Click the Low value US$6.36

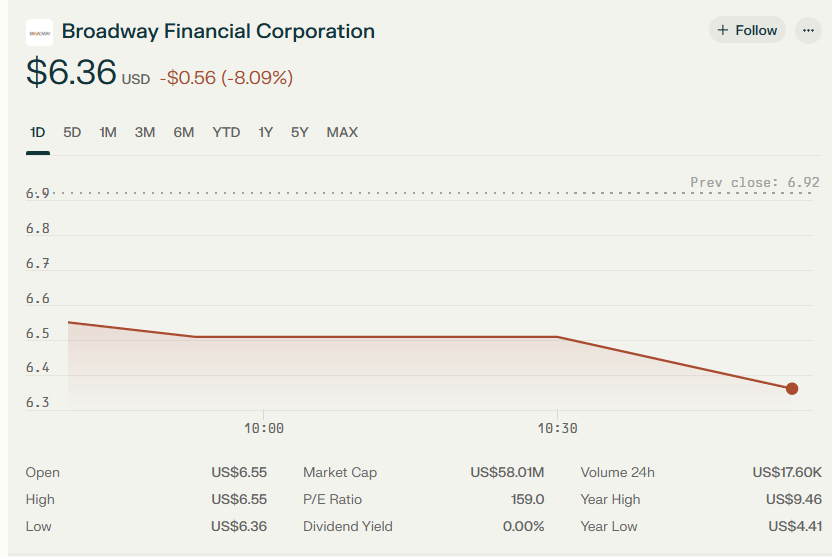(x=239, y=526)
